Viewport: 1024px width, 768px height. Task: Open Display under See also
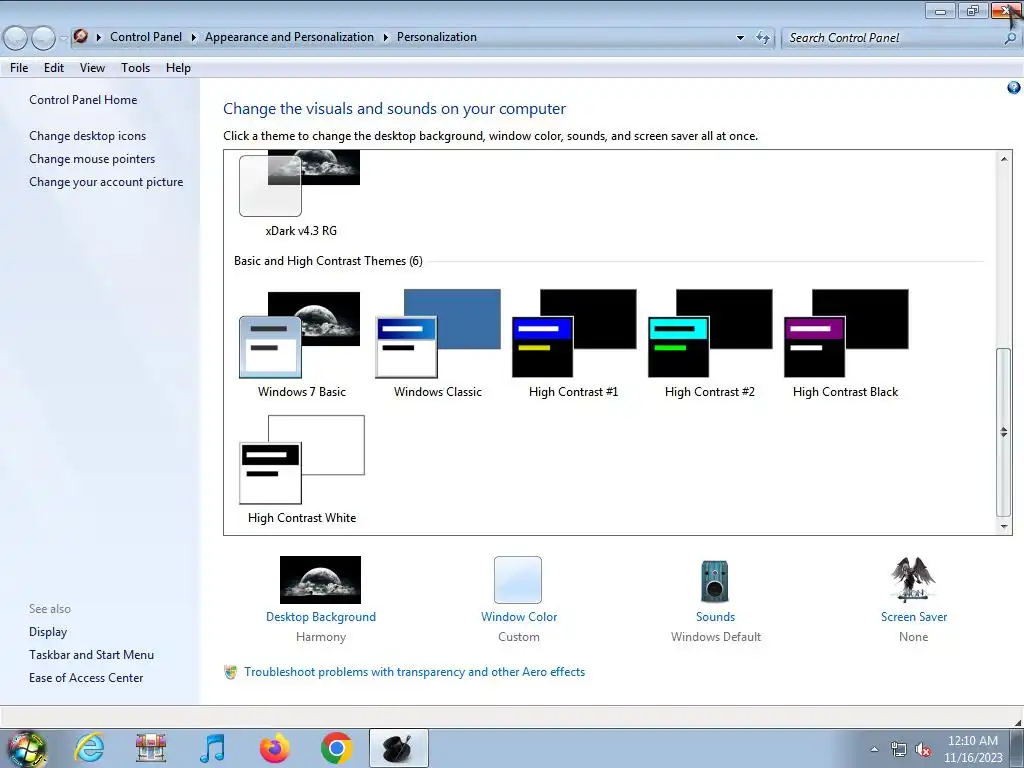[x=48, y=632]
